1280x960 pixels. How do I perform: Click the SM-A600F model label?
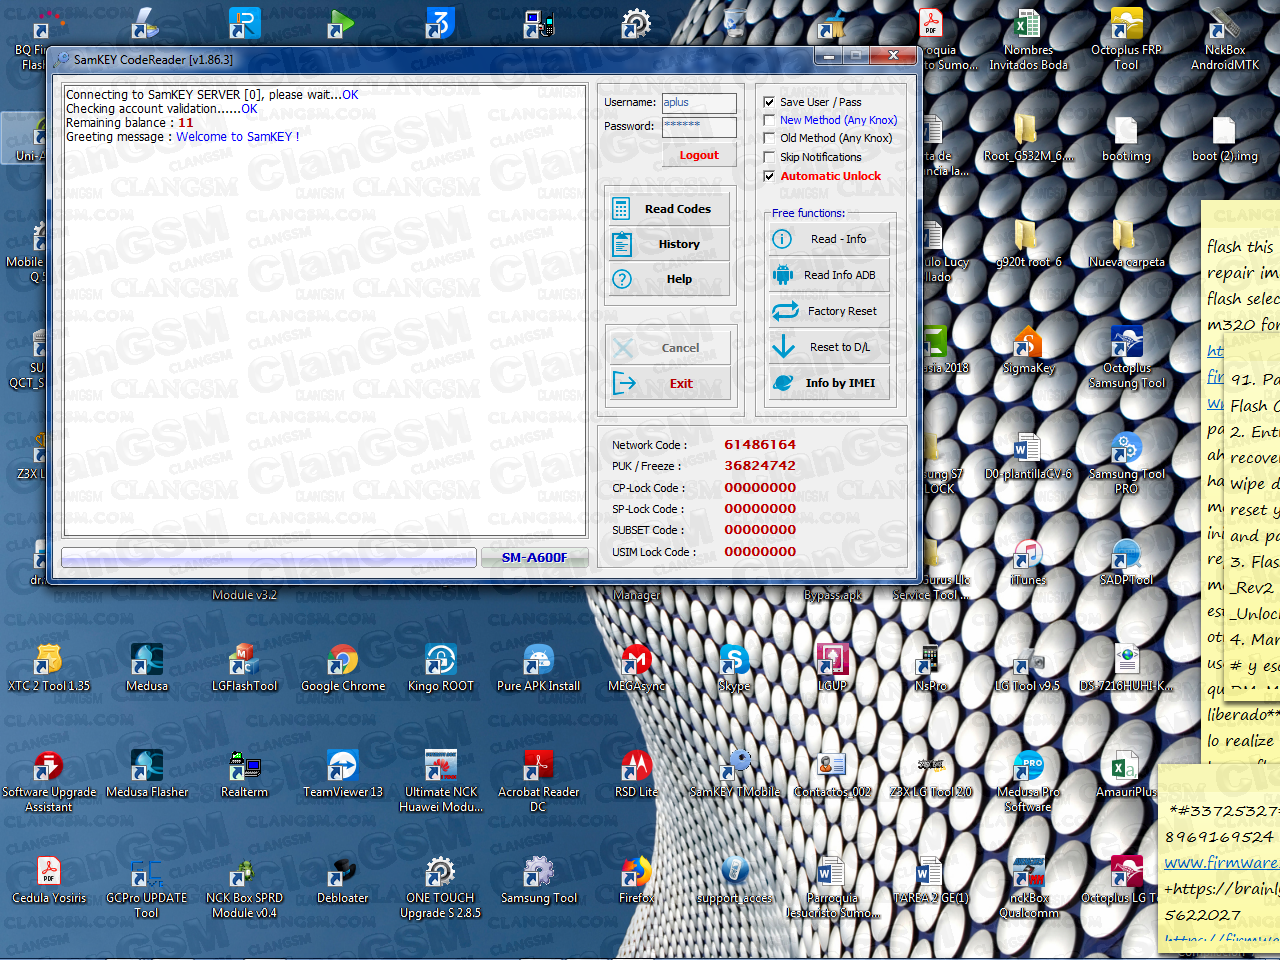[x=534, y=558]
